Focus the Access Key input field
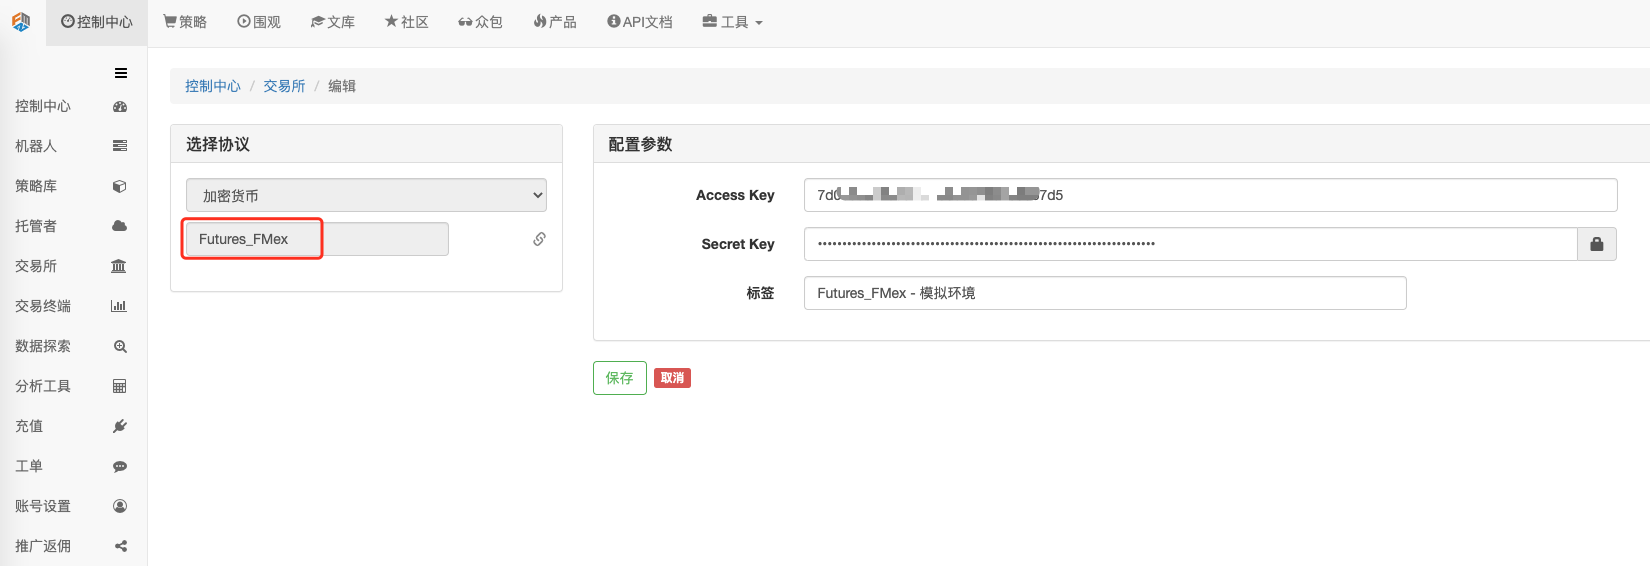This screenshot has width=1650, height=566. pos(1210,195)
